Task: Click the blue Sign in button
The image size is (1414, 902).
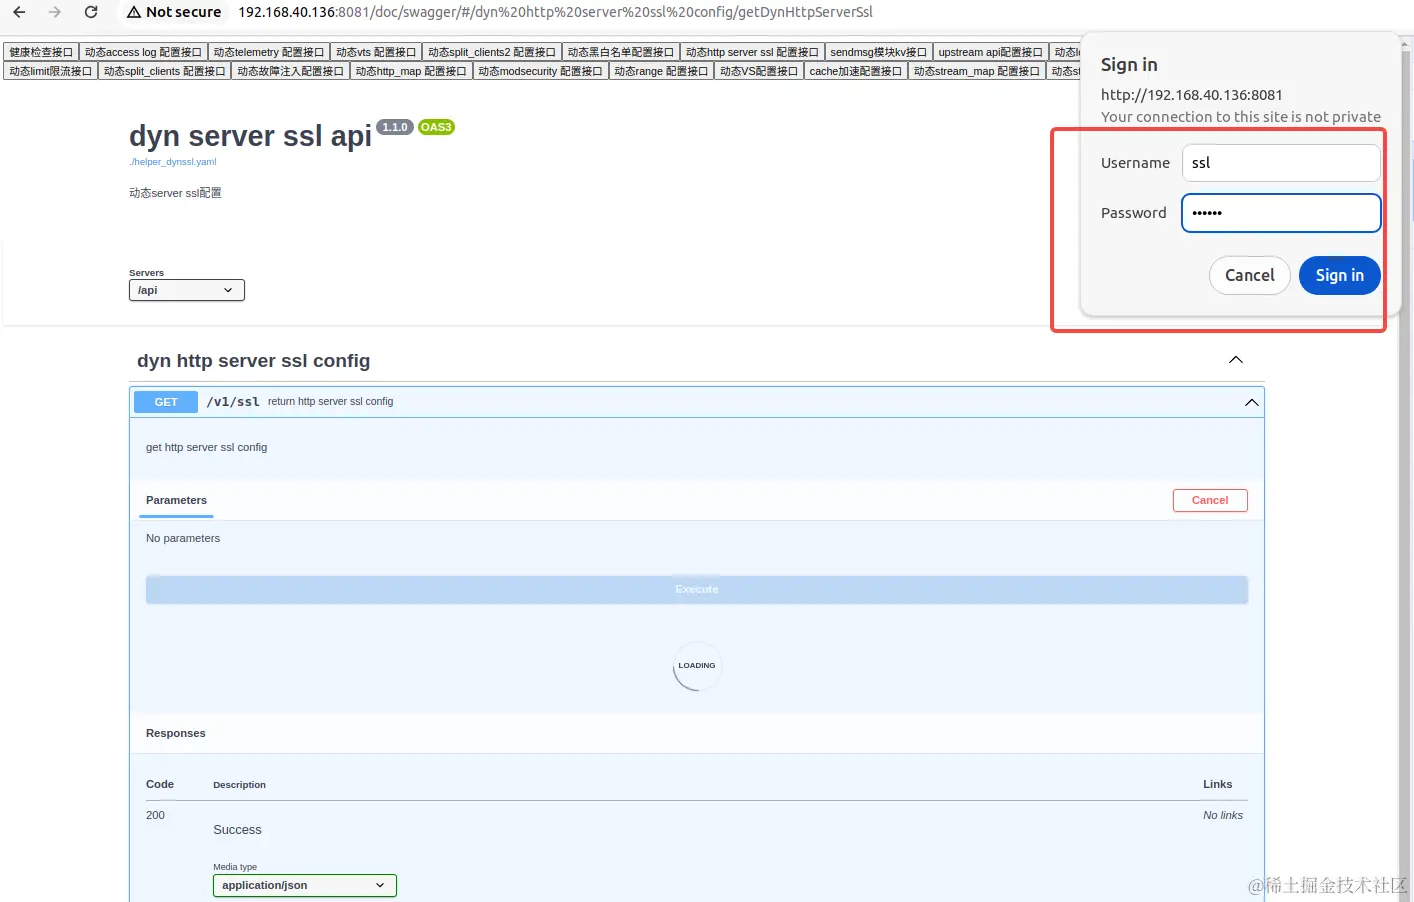Action: 1340,275
